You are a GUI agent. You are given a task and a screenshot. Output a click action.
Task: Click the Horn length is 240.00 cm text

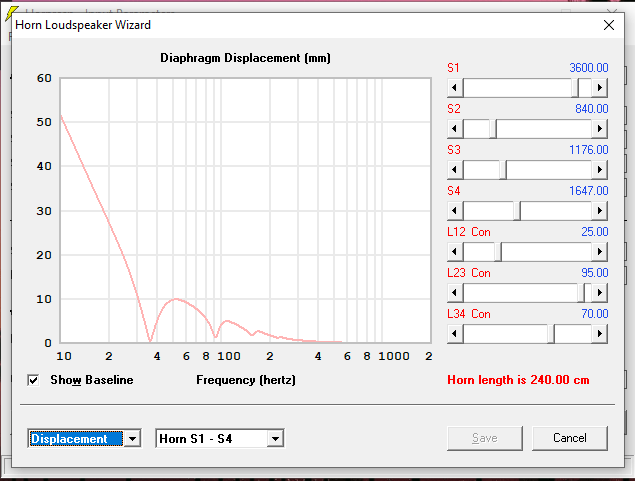click(518, 380)
